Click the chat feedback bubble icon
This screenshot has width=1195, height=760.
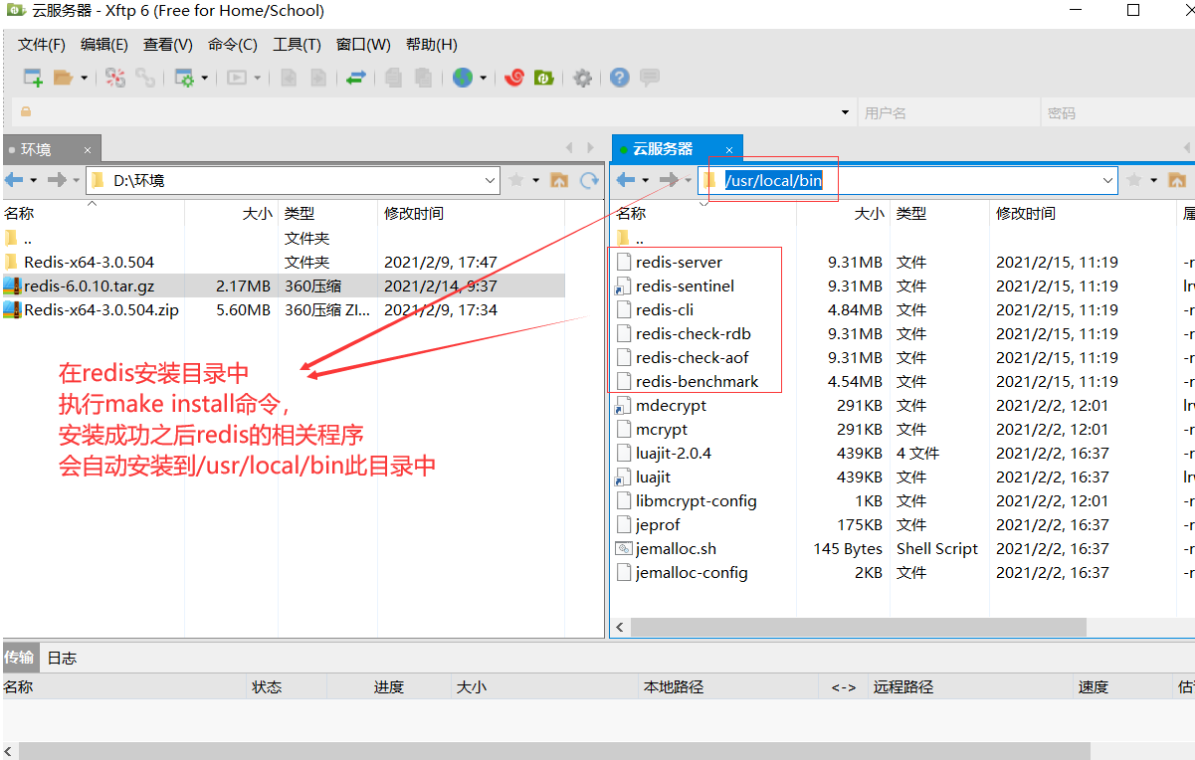649,77
